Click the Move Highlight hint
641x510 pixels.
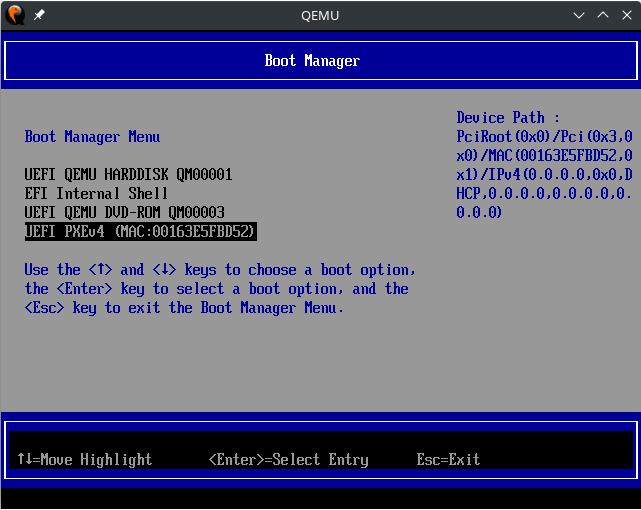(x=85, y=459)
